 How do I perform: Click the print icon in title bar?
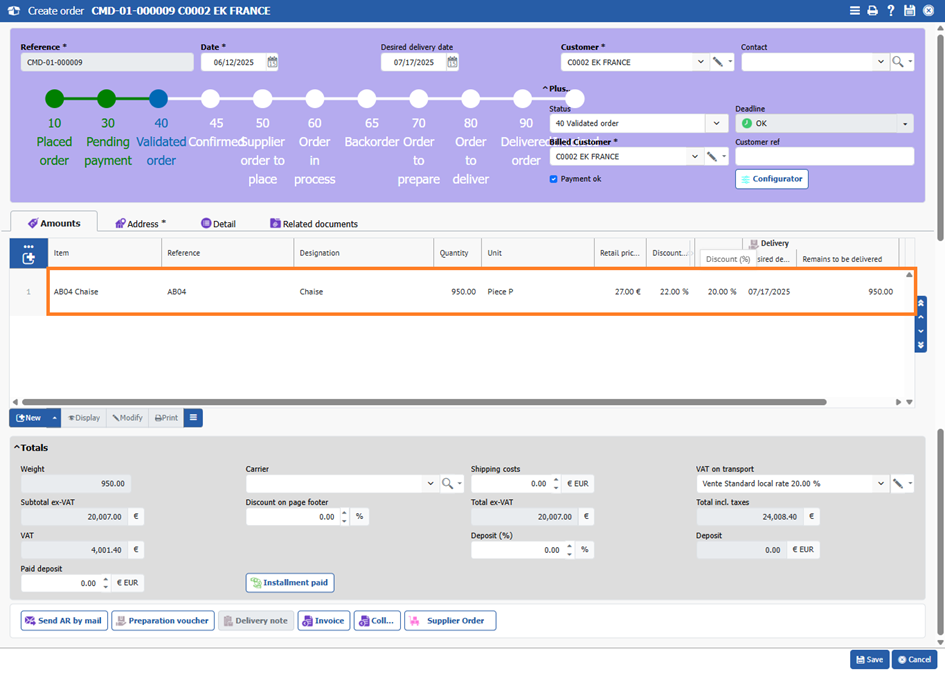point(872,11)
